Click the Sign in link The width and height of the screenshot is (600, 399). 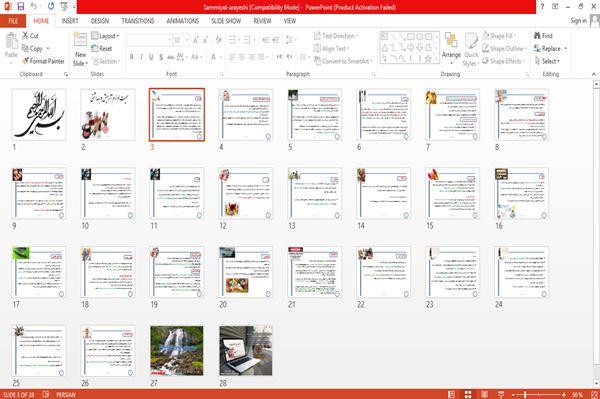pyautogui.click(x=579, y=21)
